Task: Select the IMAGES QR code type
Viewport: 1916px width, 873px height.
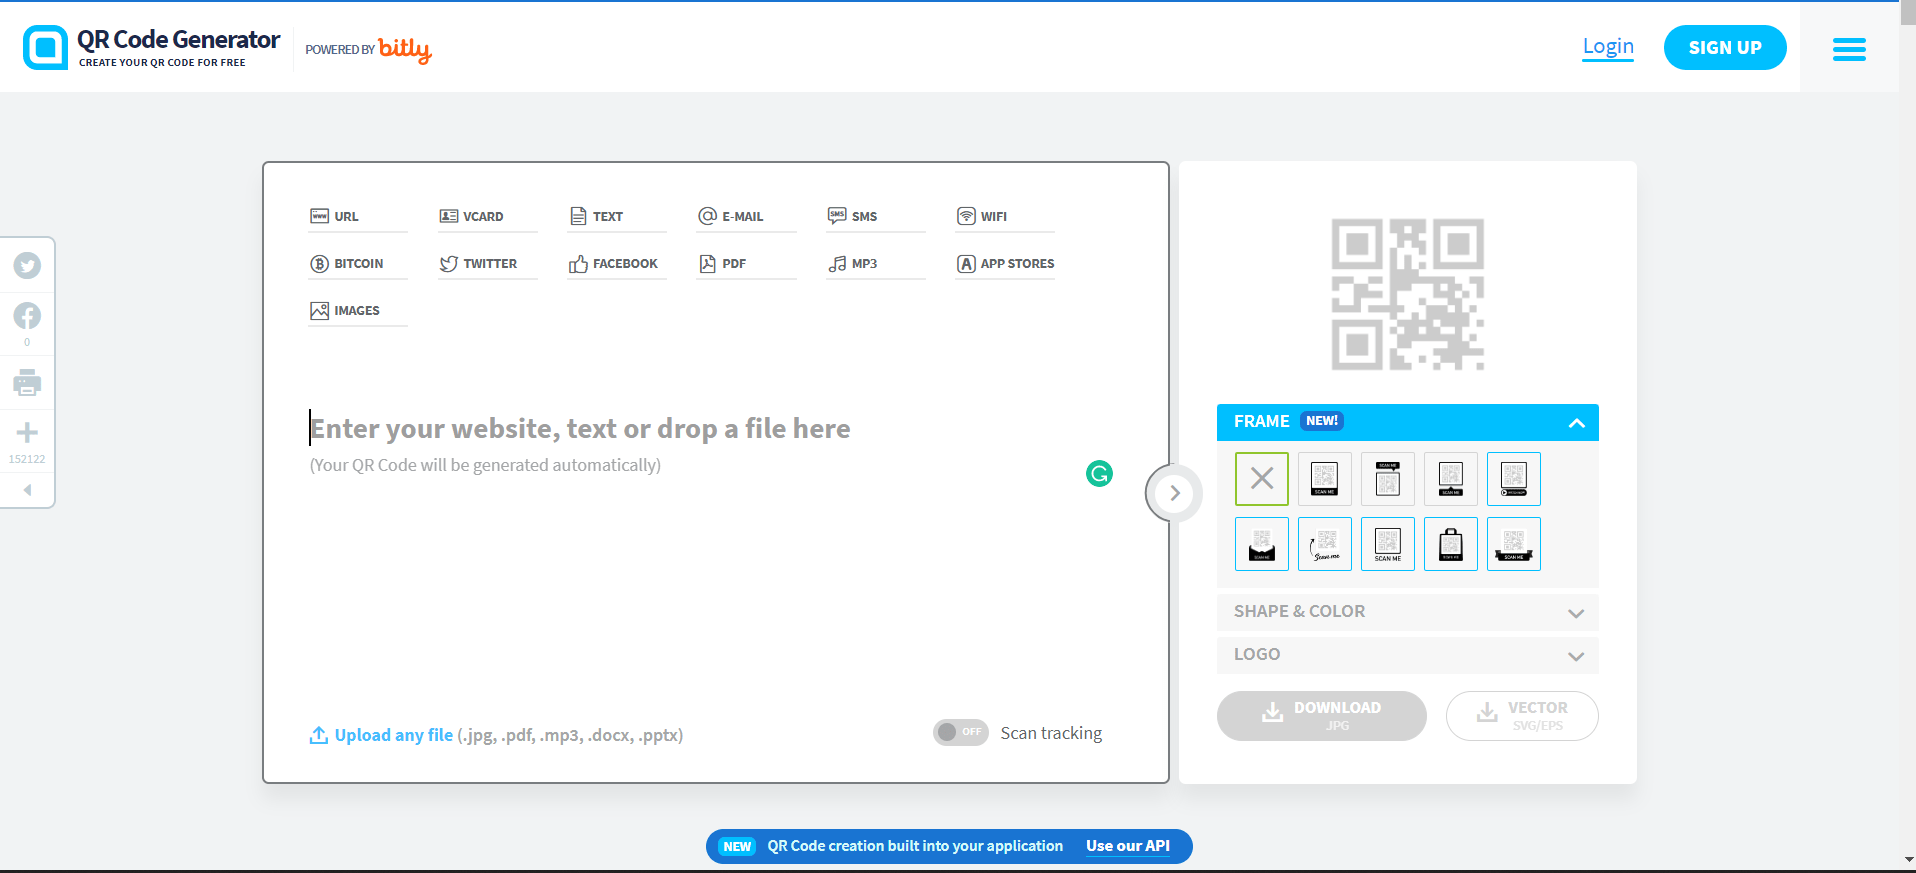Action: click(x=358, y=310)
